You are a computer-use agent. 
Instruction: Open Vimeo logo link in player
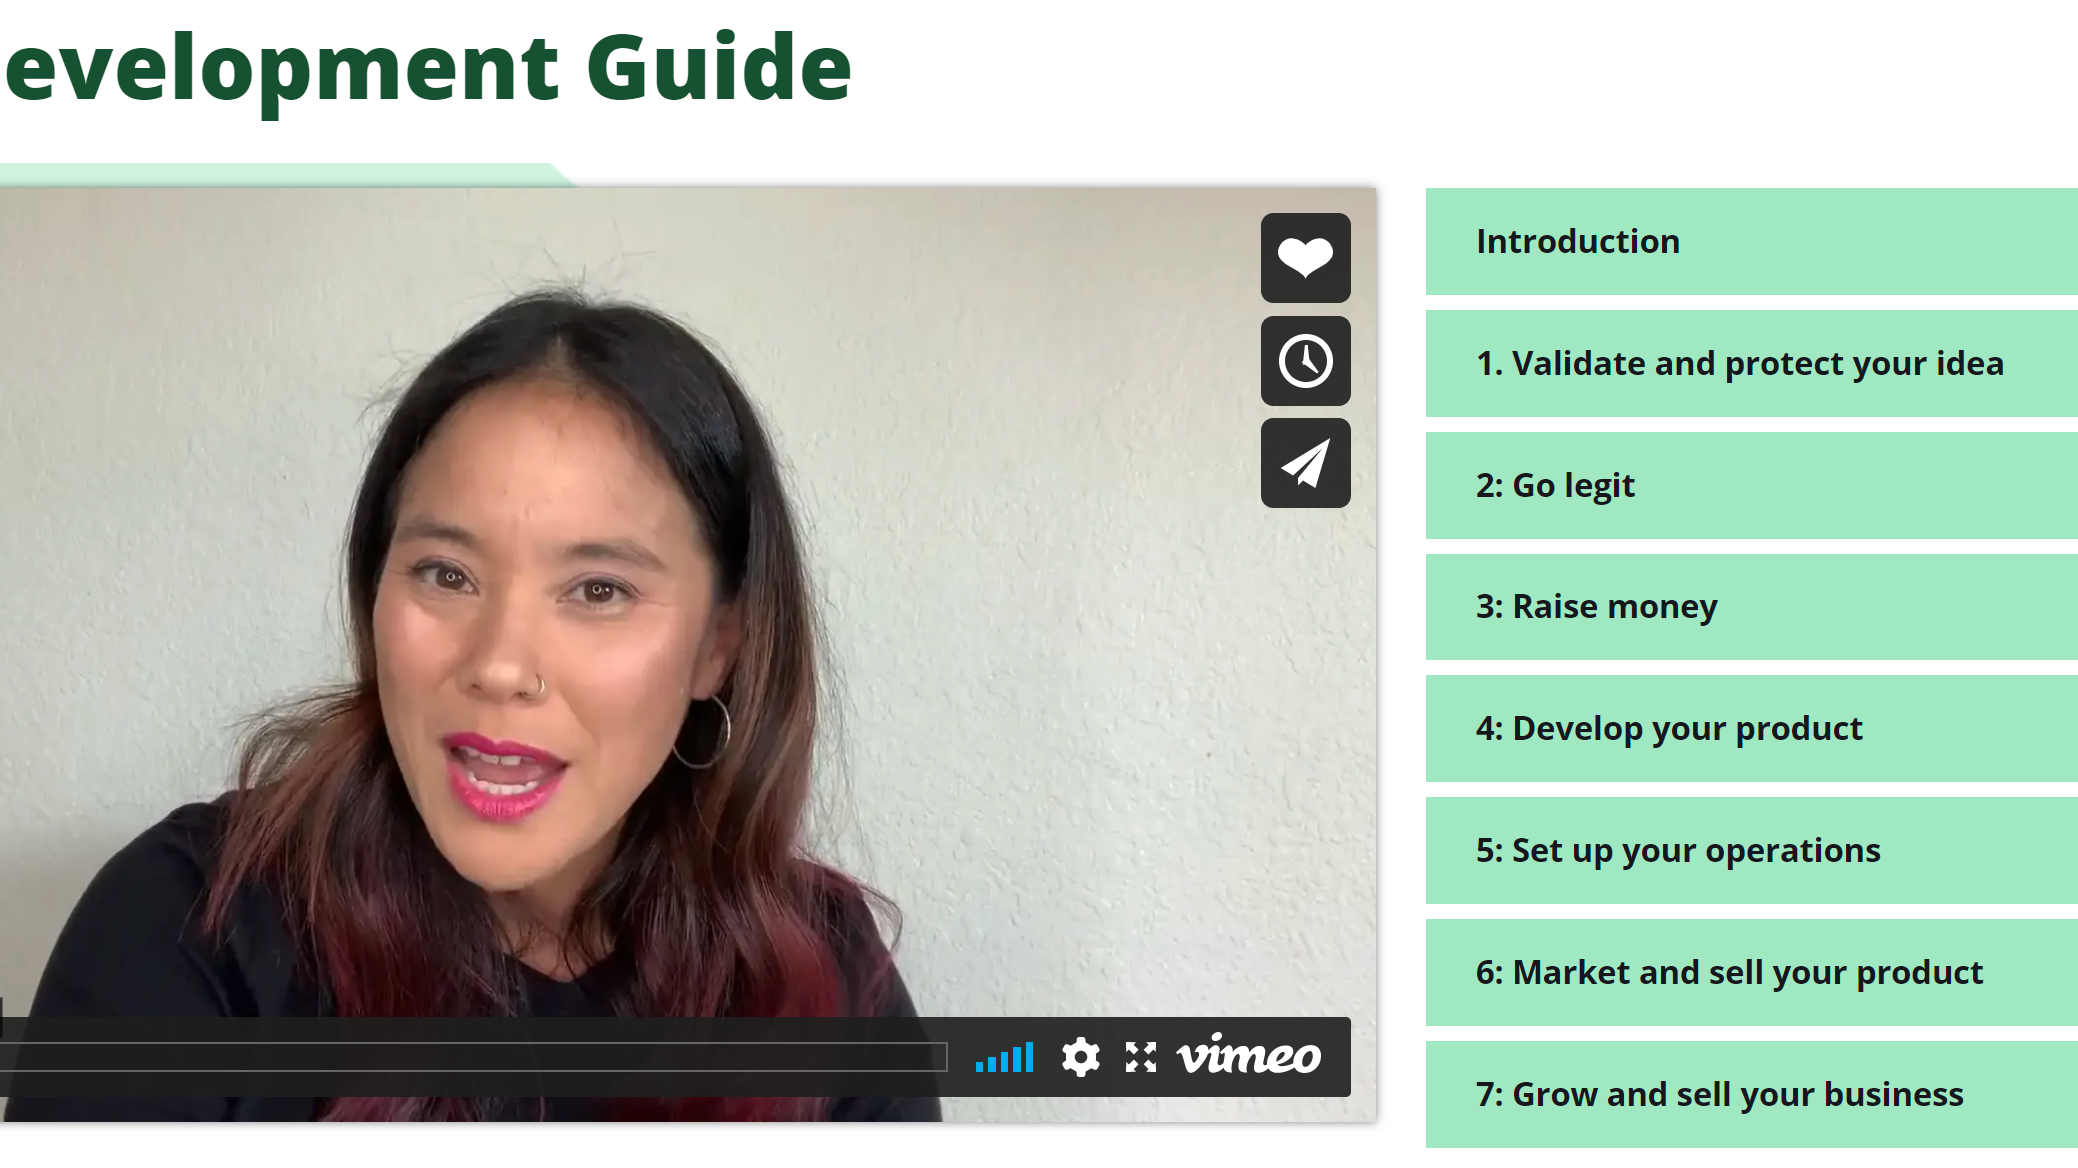point(1249,1055)
